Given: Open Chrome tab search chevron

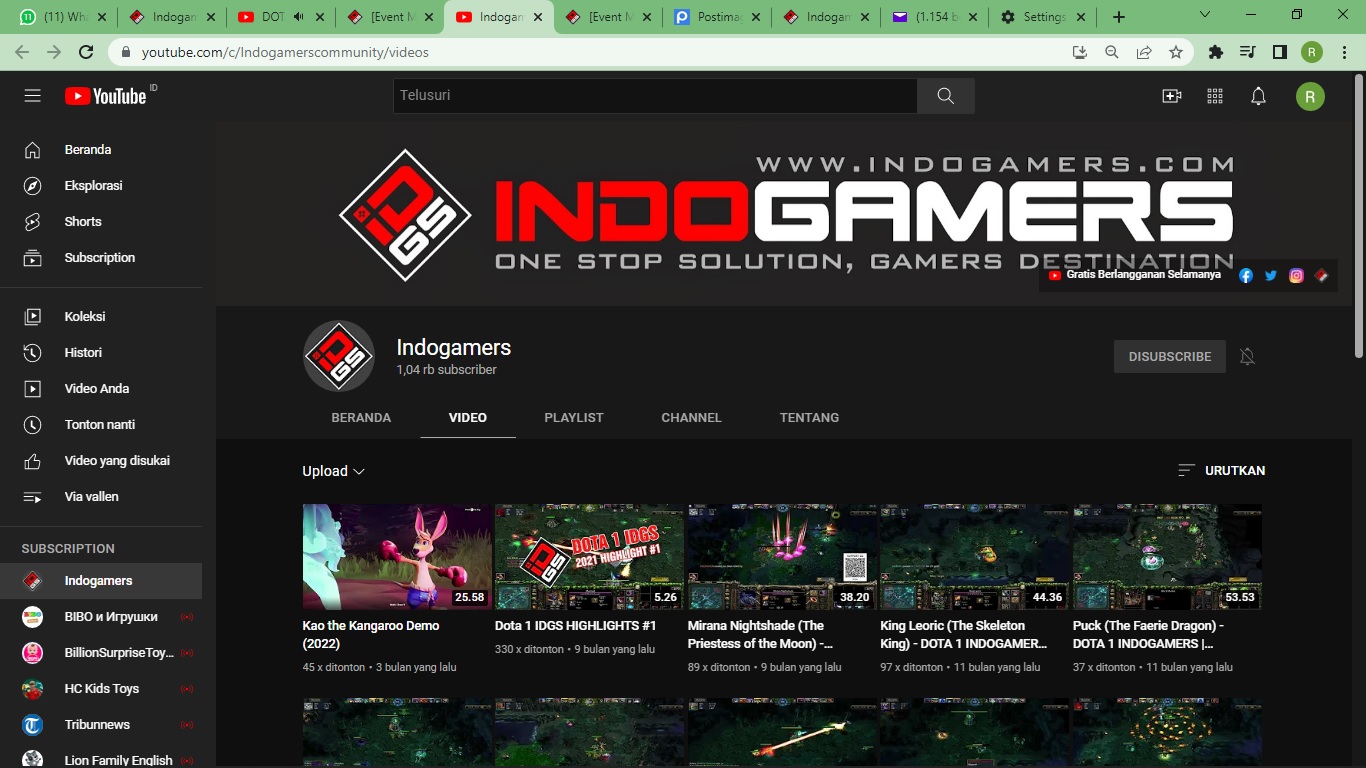Looking at the screenshot, I should [1205, 16].
